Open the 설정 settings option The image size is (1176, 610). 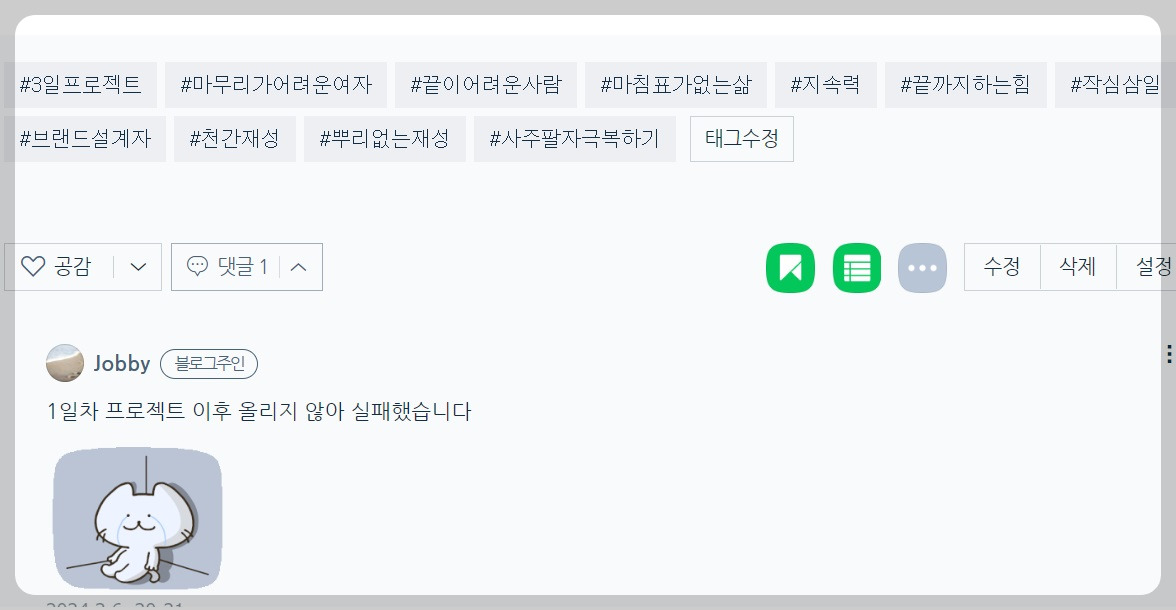tap(1153, 266)
